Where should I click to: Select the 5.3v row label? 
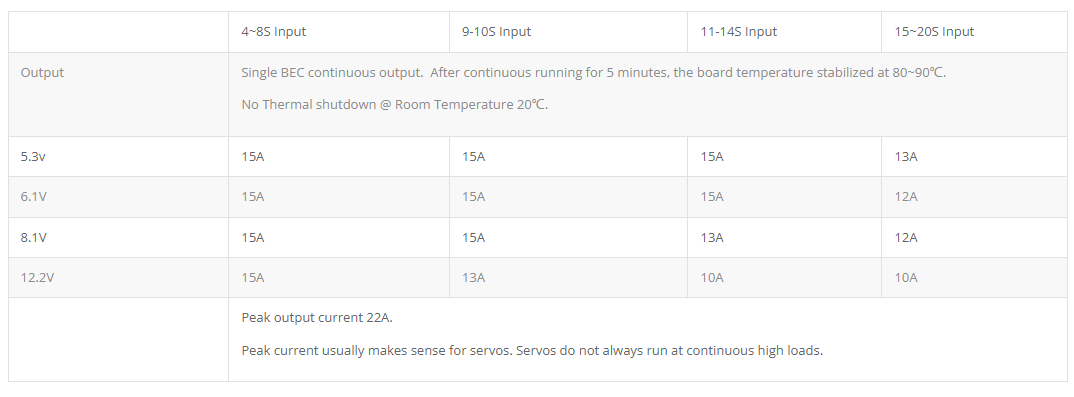coord(33,157)
